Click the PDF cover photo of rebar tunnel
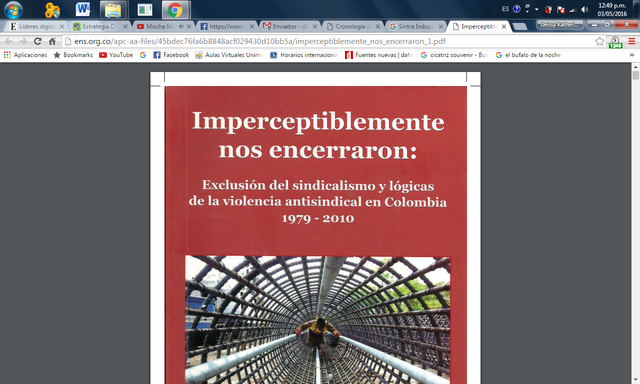640x384 pixels. (318, 320)
